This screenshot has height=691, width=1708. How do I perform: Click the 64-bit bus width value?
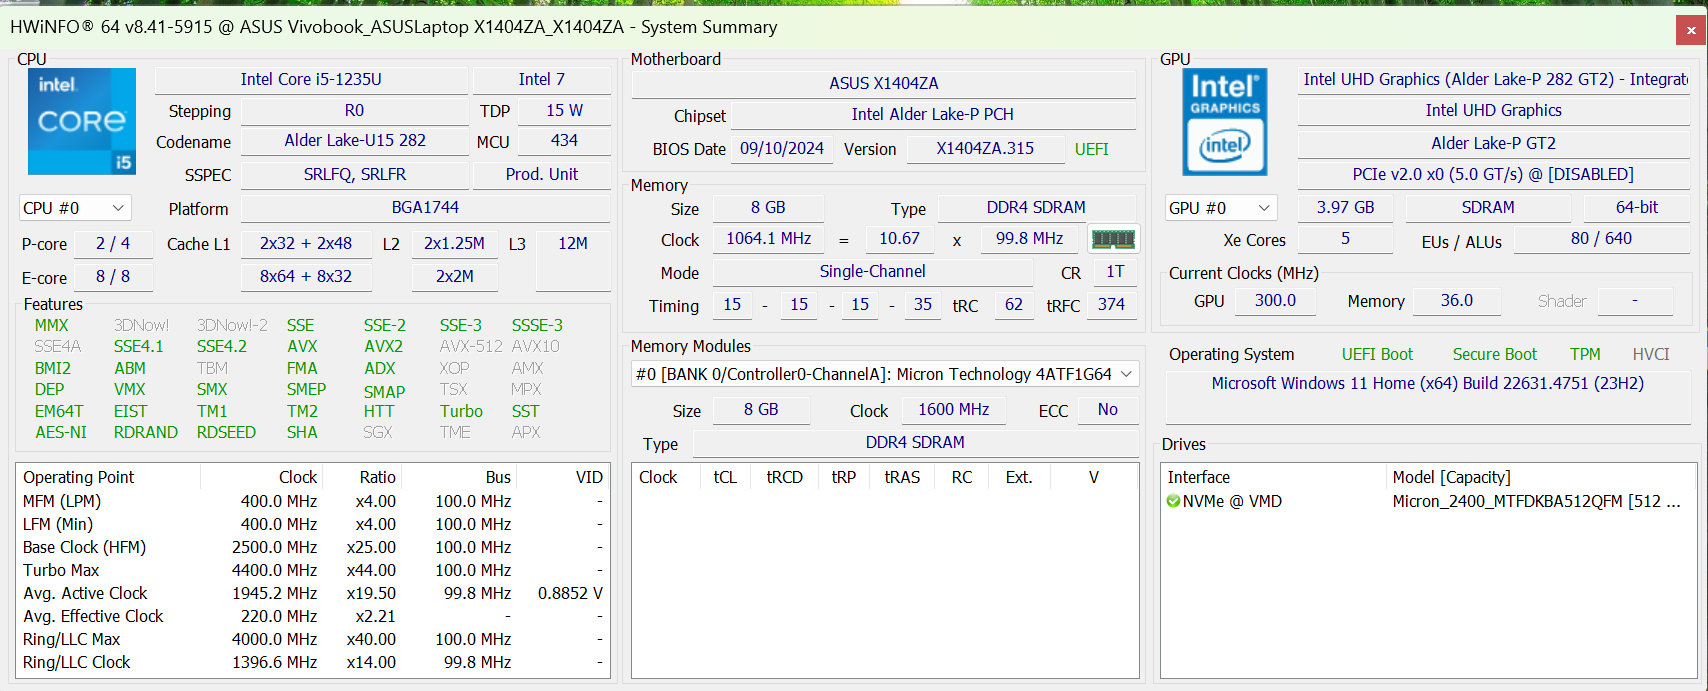pos(1636,207)
